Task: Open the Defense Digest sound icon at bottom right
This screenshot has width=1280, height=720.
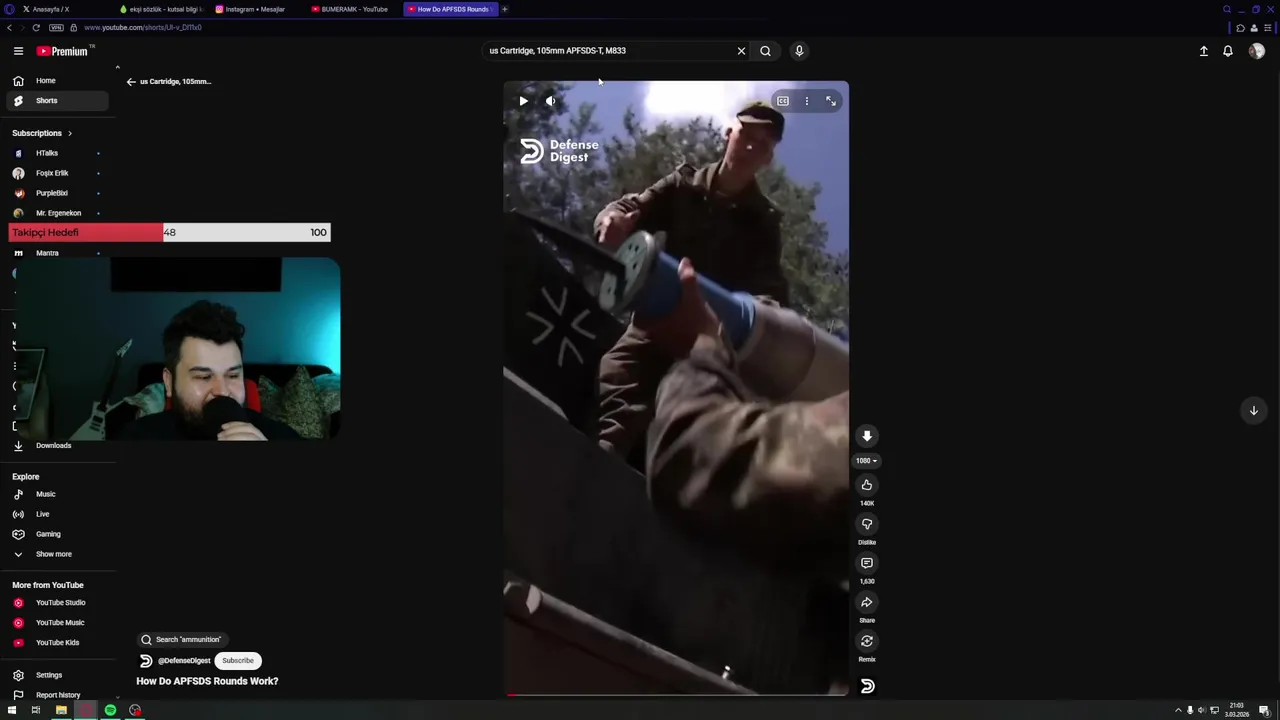Action: click(867, 686)
